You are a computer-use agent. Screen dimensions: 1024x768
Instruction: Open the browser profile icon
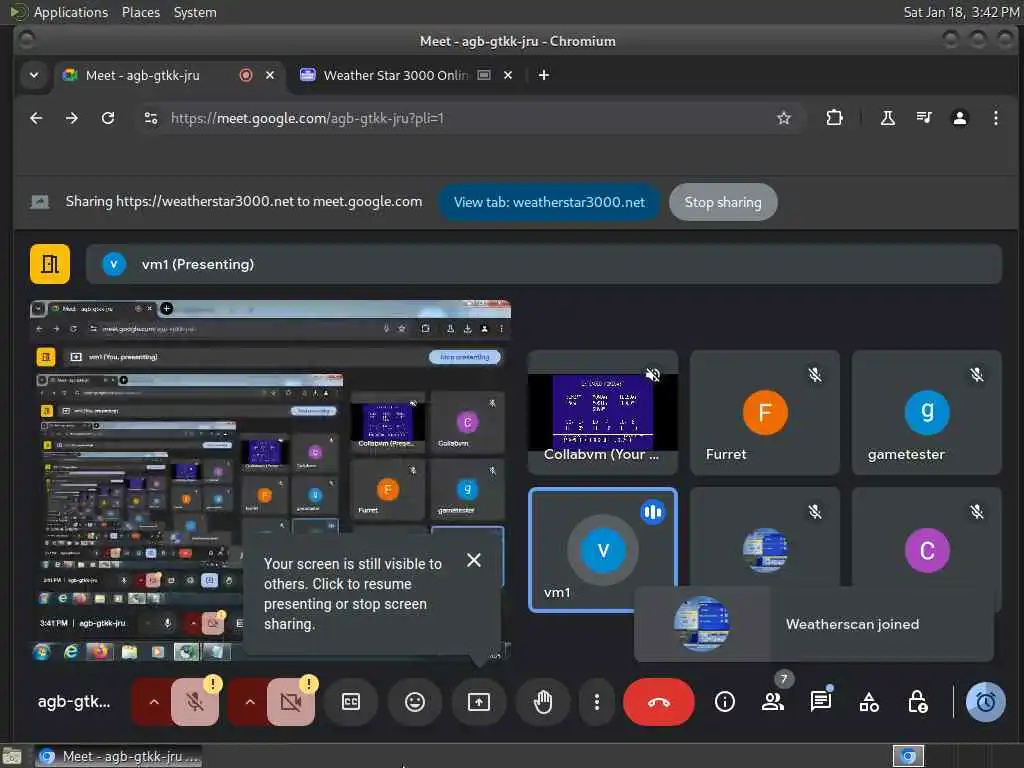(959, 118)
